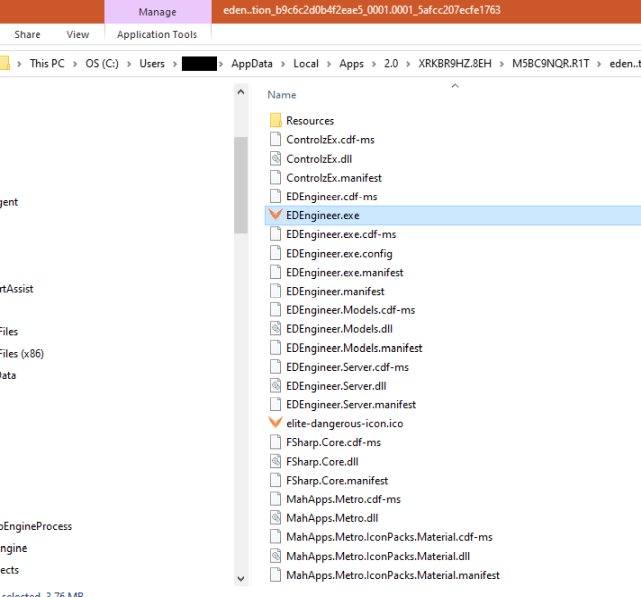Click the address bar folder icon
Screen dimensions: 641x597
(4, 63)
